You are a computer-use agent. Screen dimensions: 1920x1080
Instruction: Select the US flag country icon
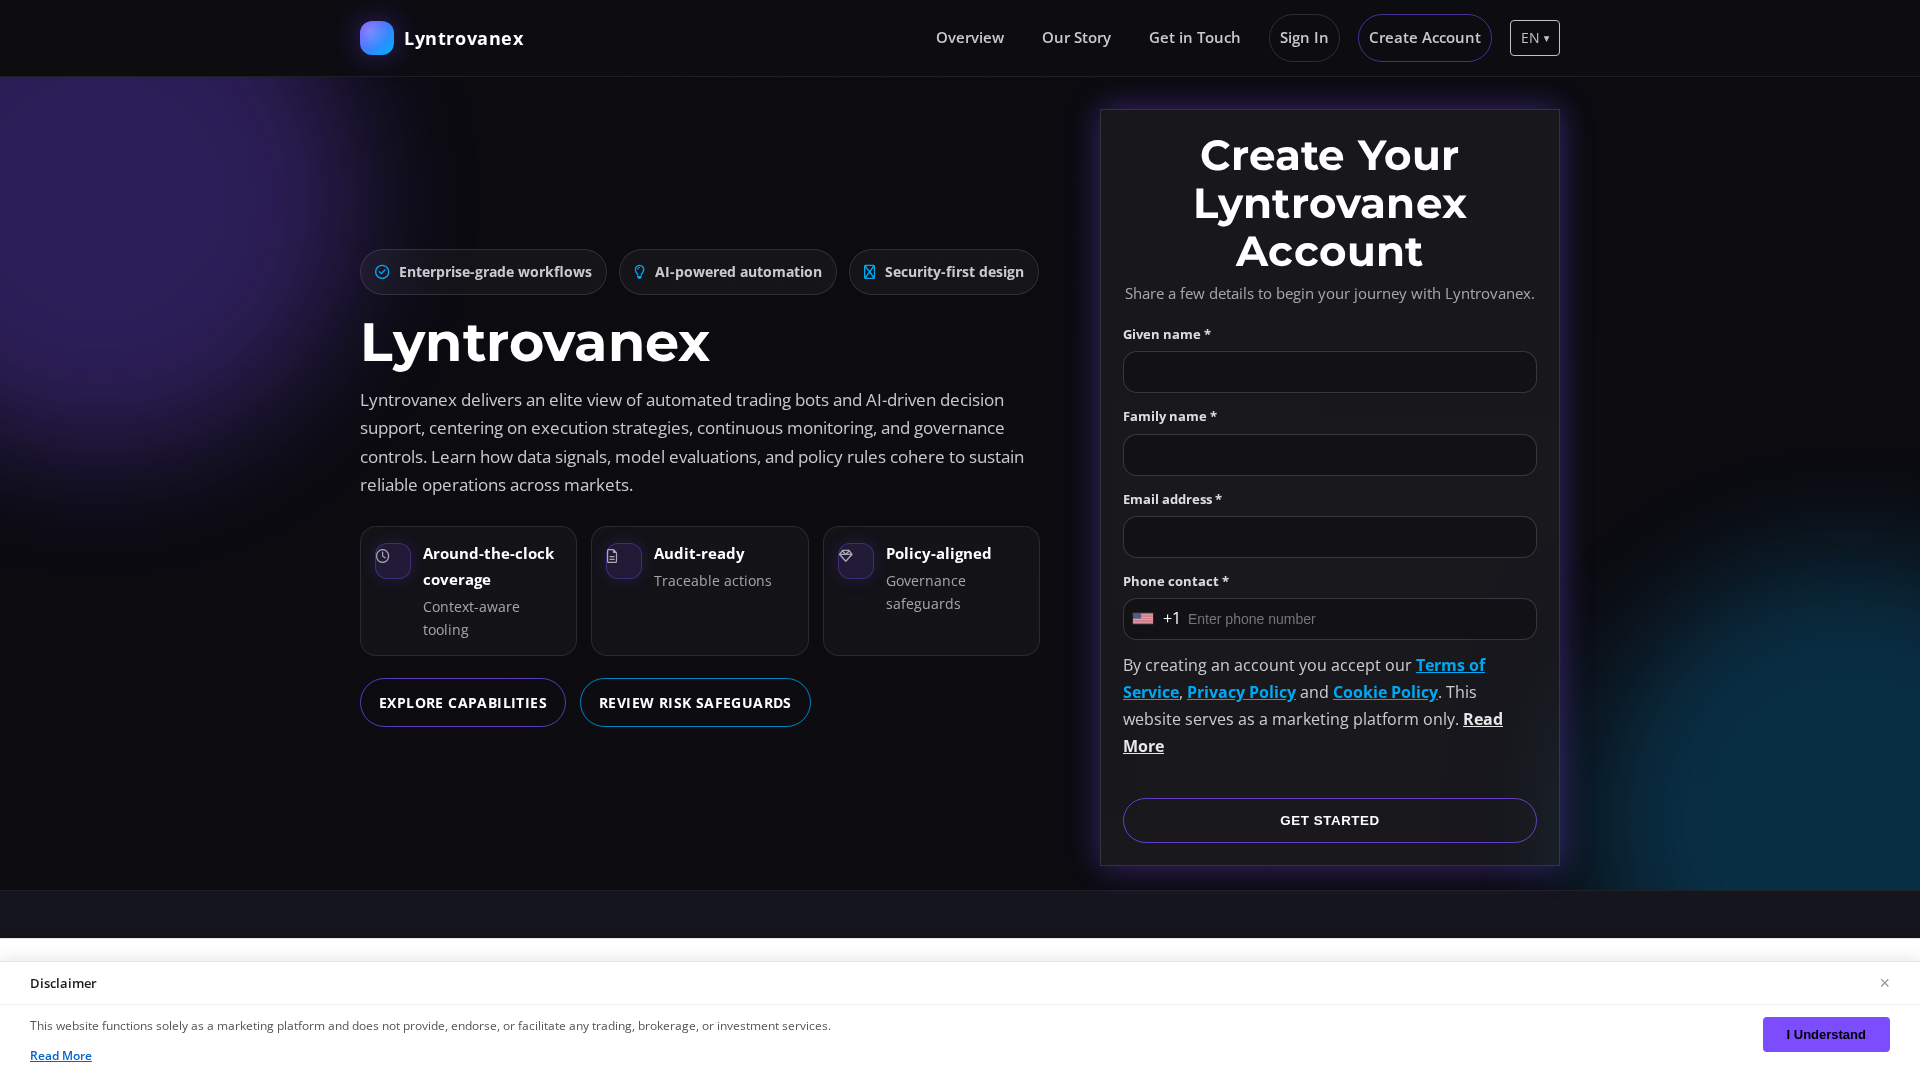coord(1143,619)
